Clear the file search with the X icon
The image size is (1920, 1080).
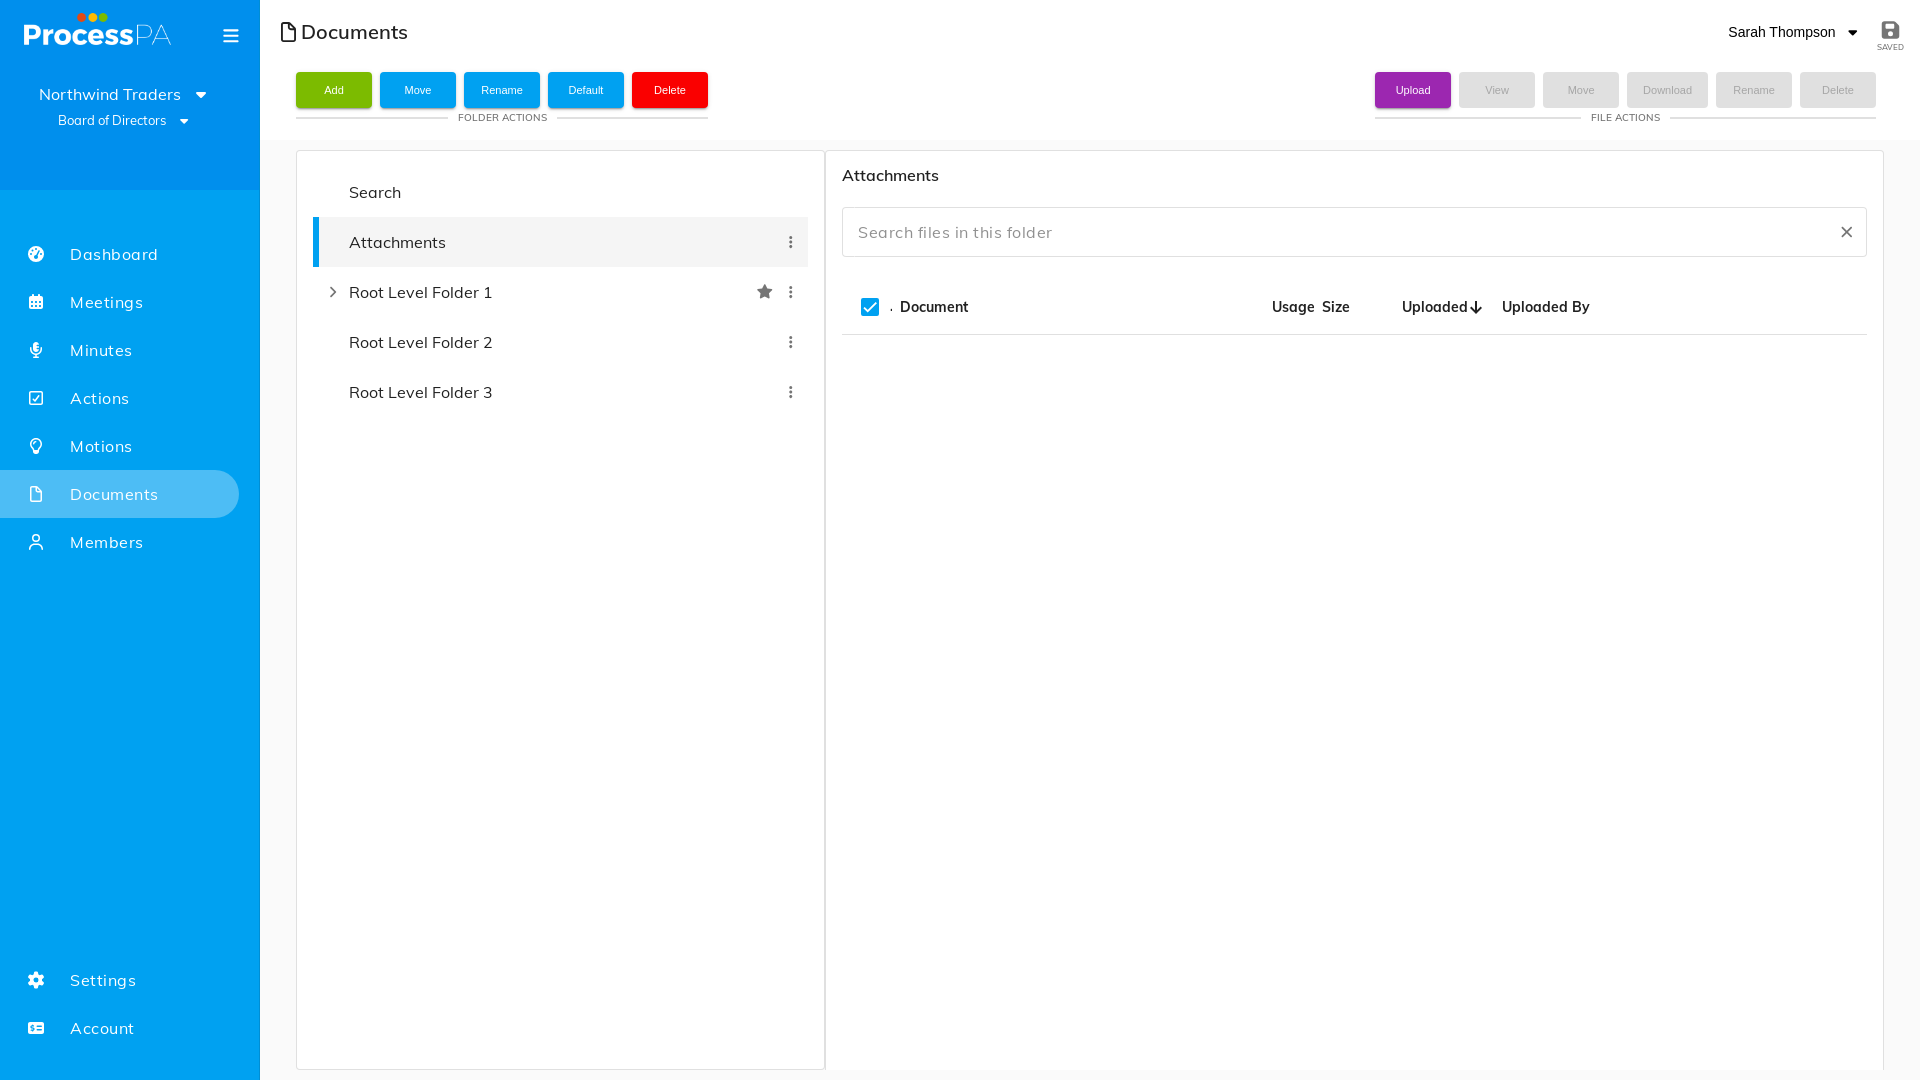1846,232
